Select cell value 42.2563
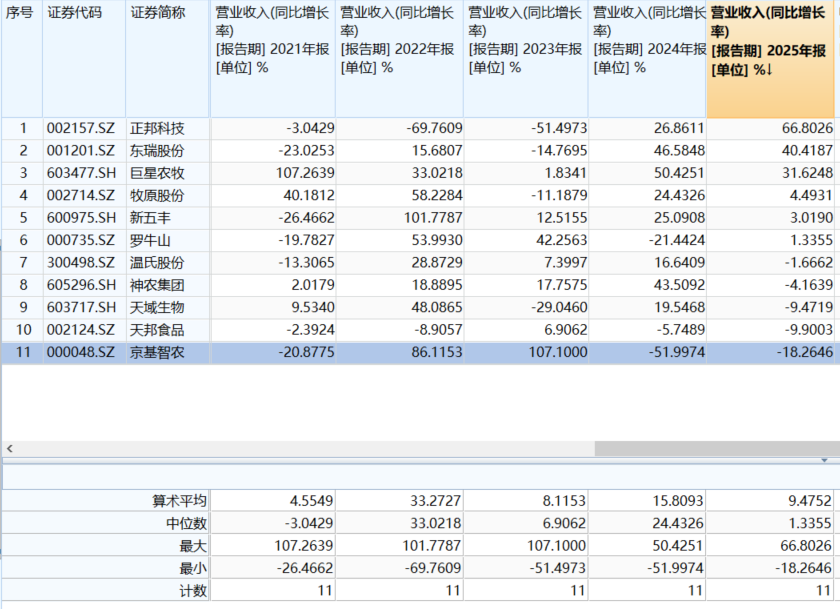This screenshot has width=840, height=609. (x=561, y=240)
